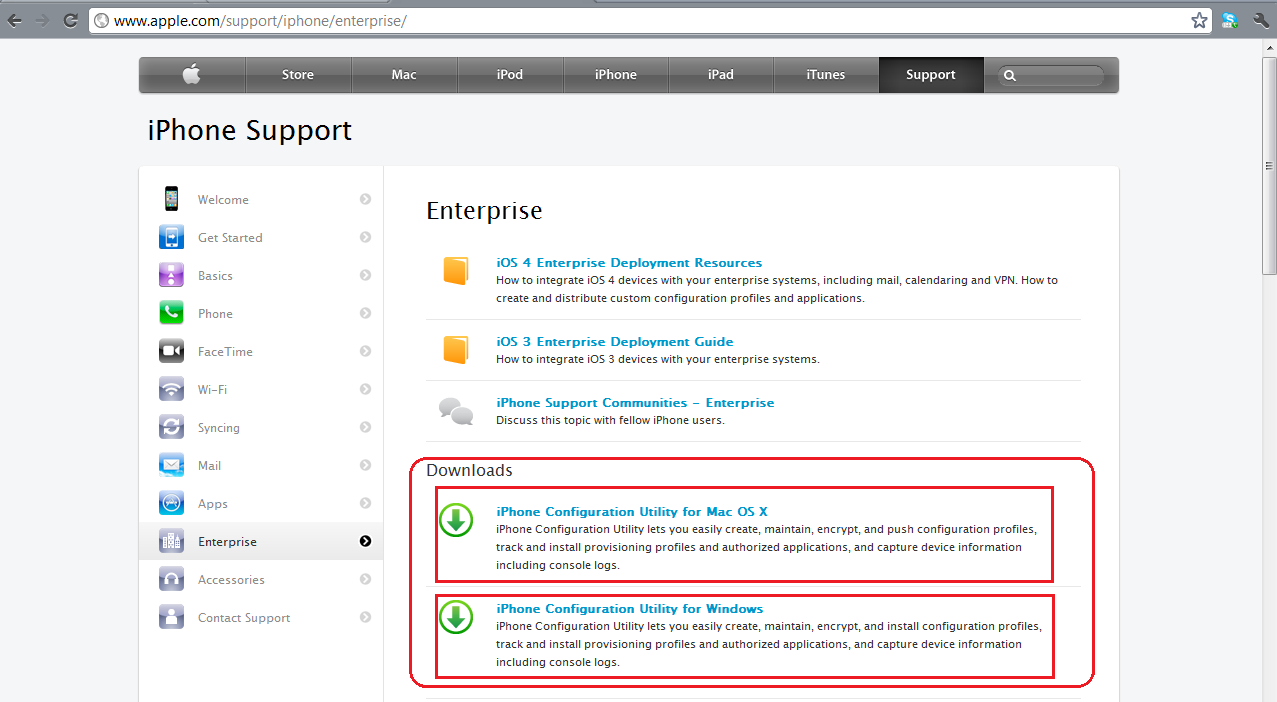This screenshot has height=702, width=1277.
Task: Click the iPhone Support page heading
Action: pos(250,131)
